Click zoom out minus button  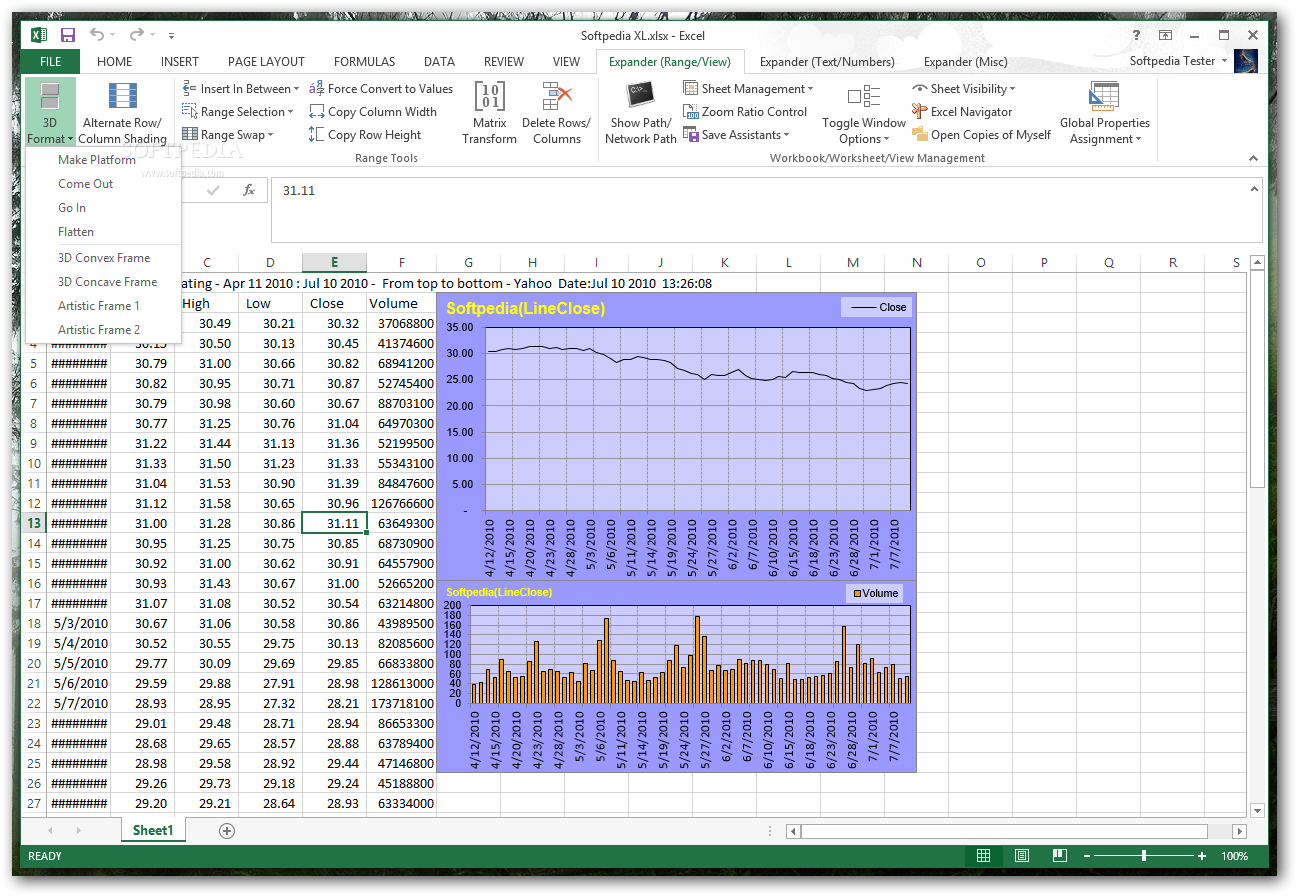pos(1086,856)
